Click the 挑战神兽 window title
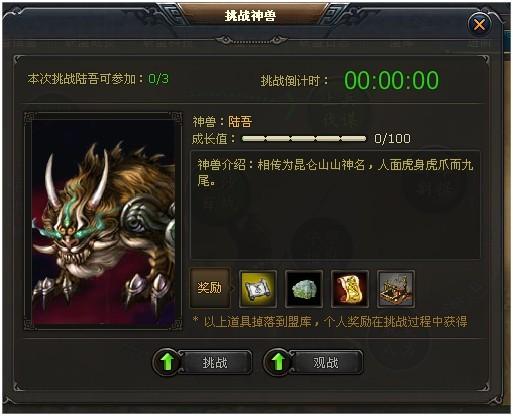Viewport: 513px width, 416px height. (x=250, y=15)
